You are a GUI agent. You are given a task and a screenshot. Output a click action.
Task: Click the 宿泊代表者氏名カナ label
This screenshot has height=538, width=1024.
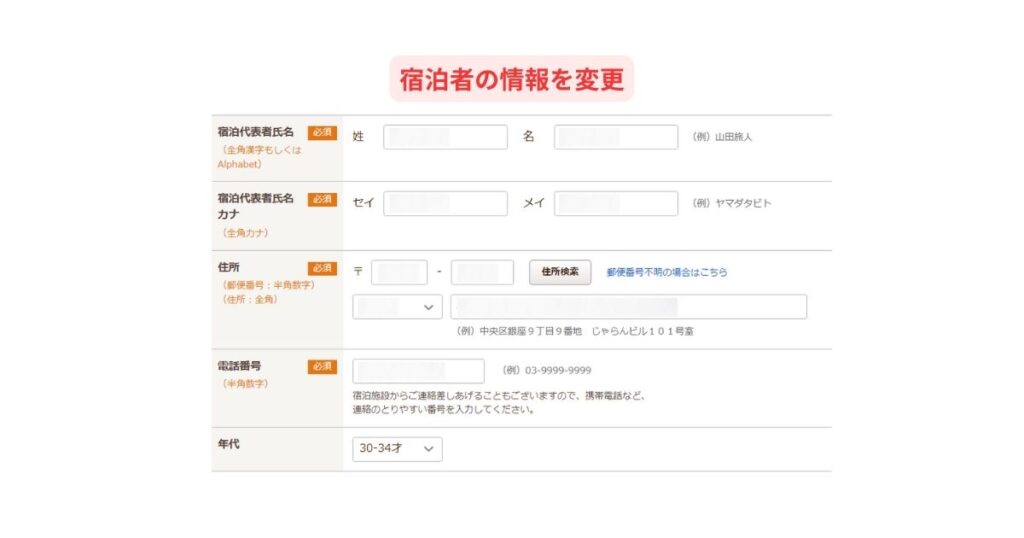point(255,206)
